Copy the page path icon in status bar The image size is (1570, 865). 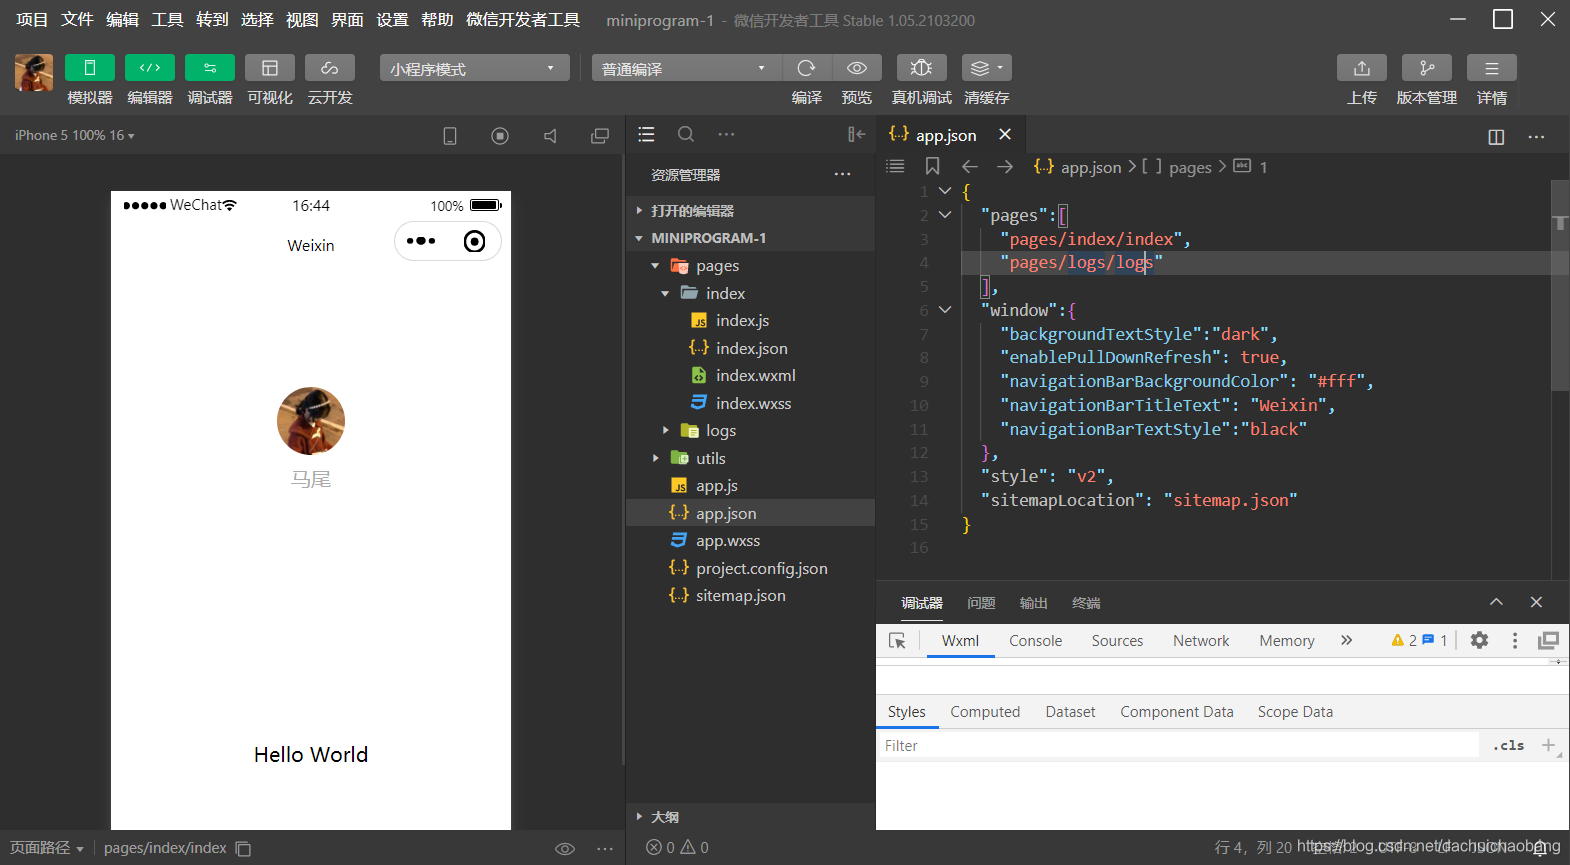point(243,848)
